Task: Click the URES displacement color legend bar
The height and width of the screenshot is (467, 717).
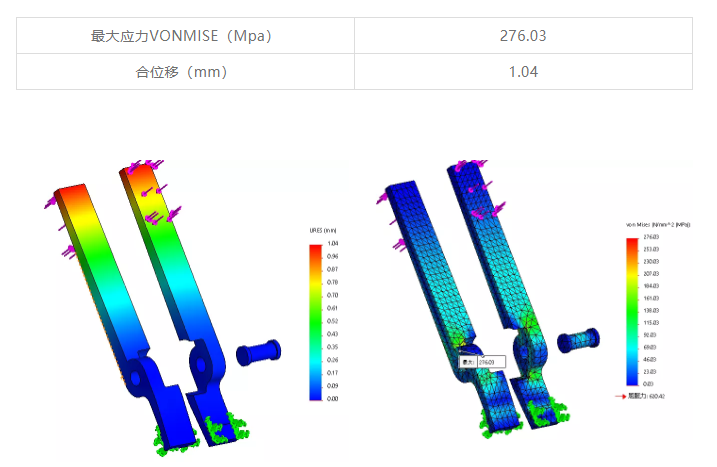Action: point(316,320)
